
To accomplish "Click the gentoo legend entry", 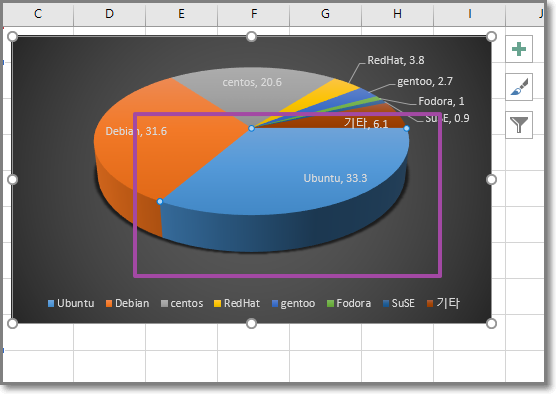I will [293, 304].
